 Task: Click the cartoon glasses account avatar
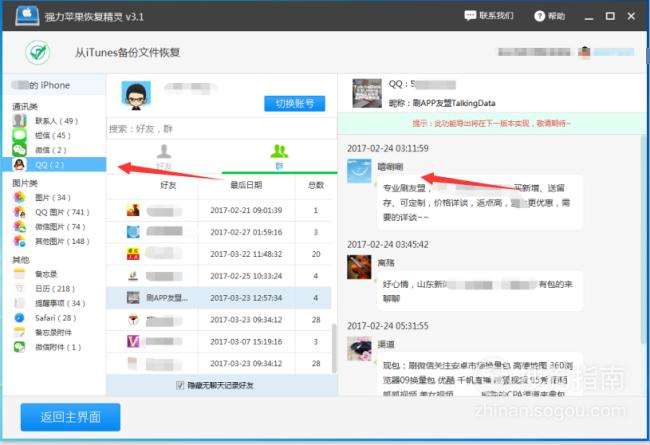136,95
